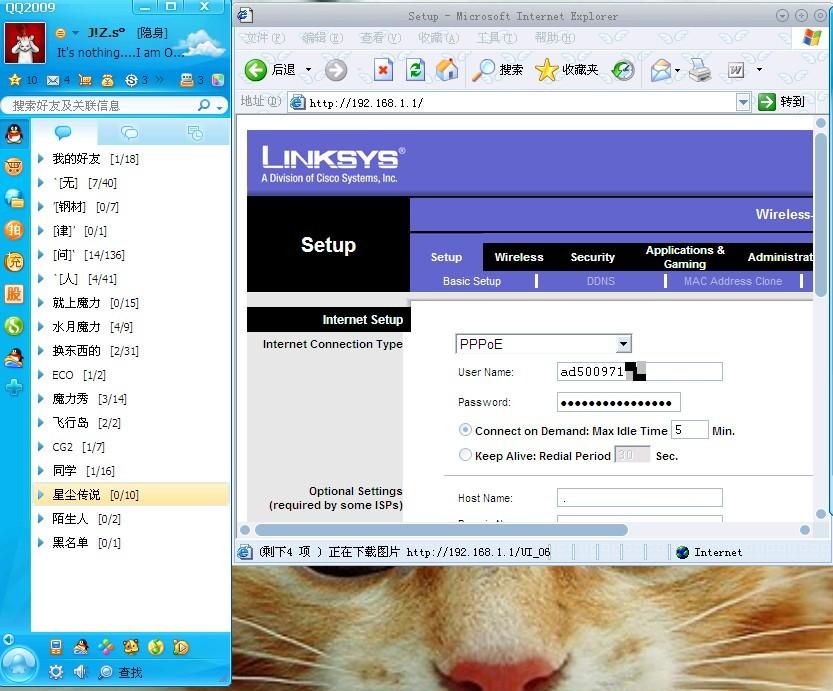Open the IE address bar dropdown arrow
Viewport: 833px width, 691px height.
743,102
